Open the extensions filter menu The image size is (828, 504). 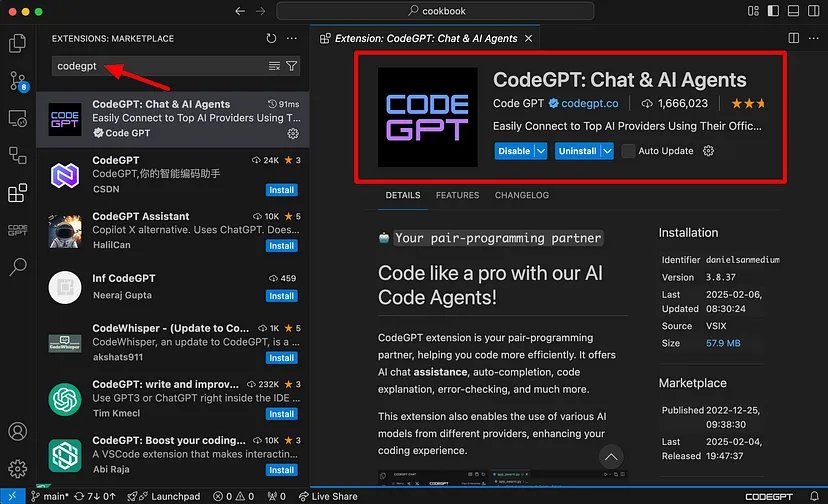tap(291, 66)
